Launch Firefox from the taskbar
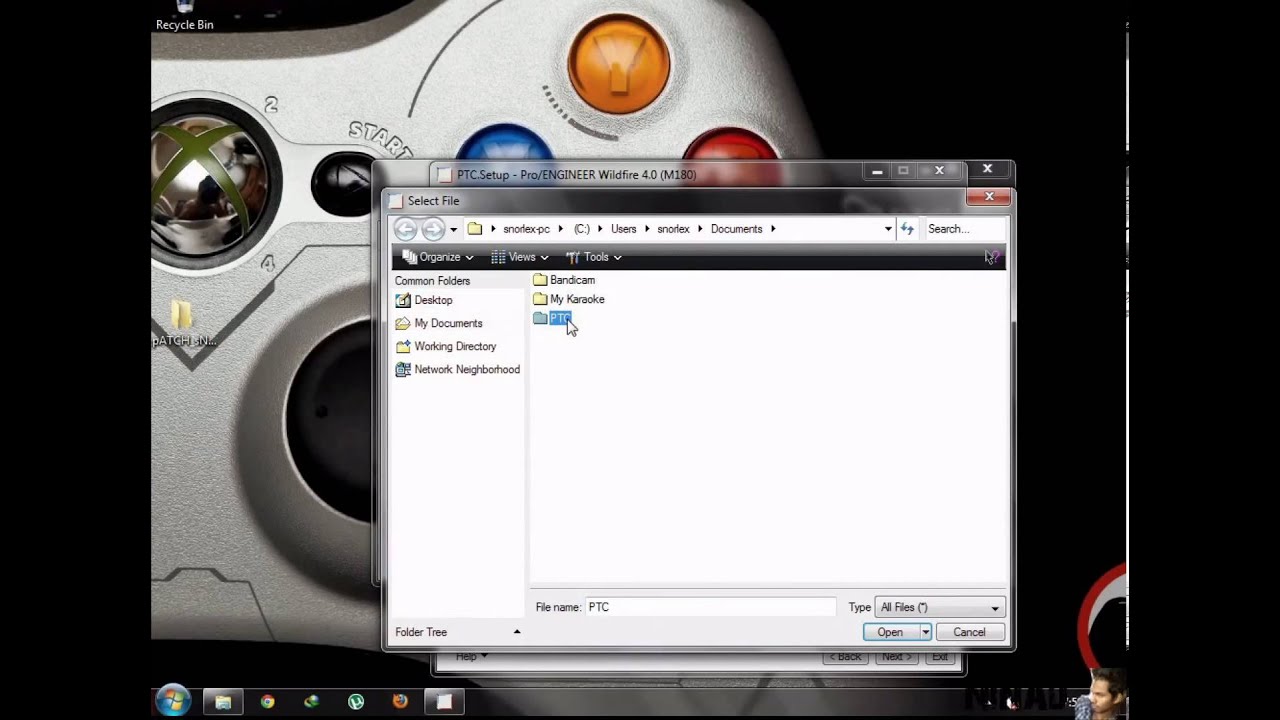 (400, 702)
